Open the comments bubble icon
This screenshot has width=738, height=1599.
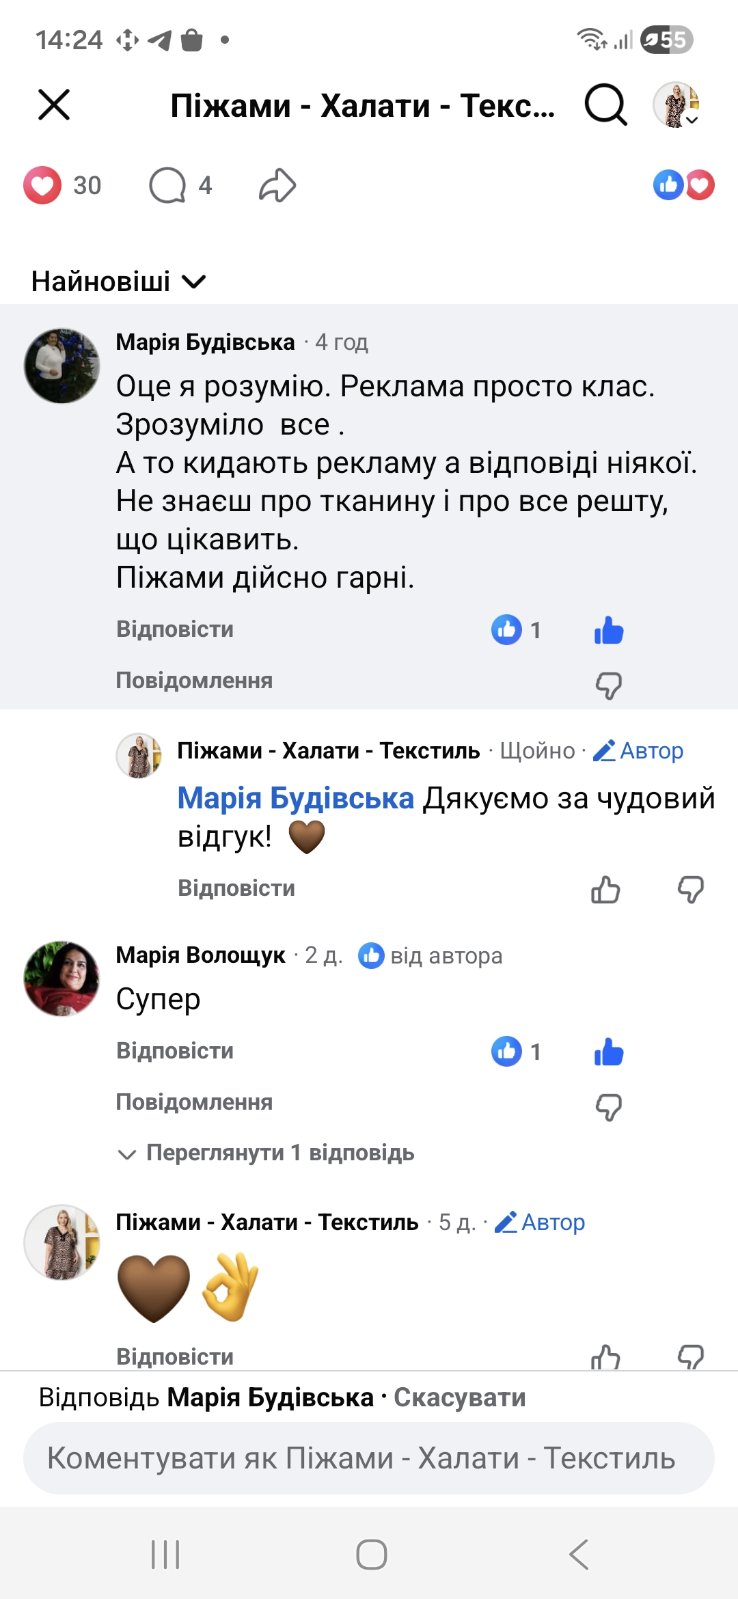168,185
